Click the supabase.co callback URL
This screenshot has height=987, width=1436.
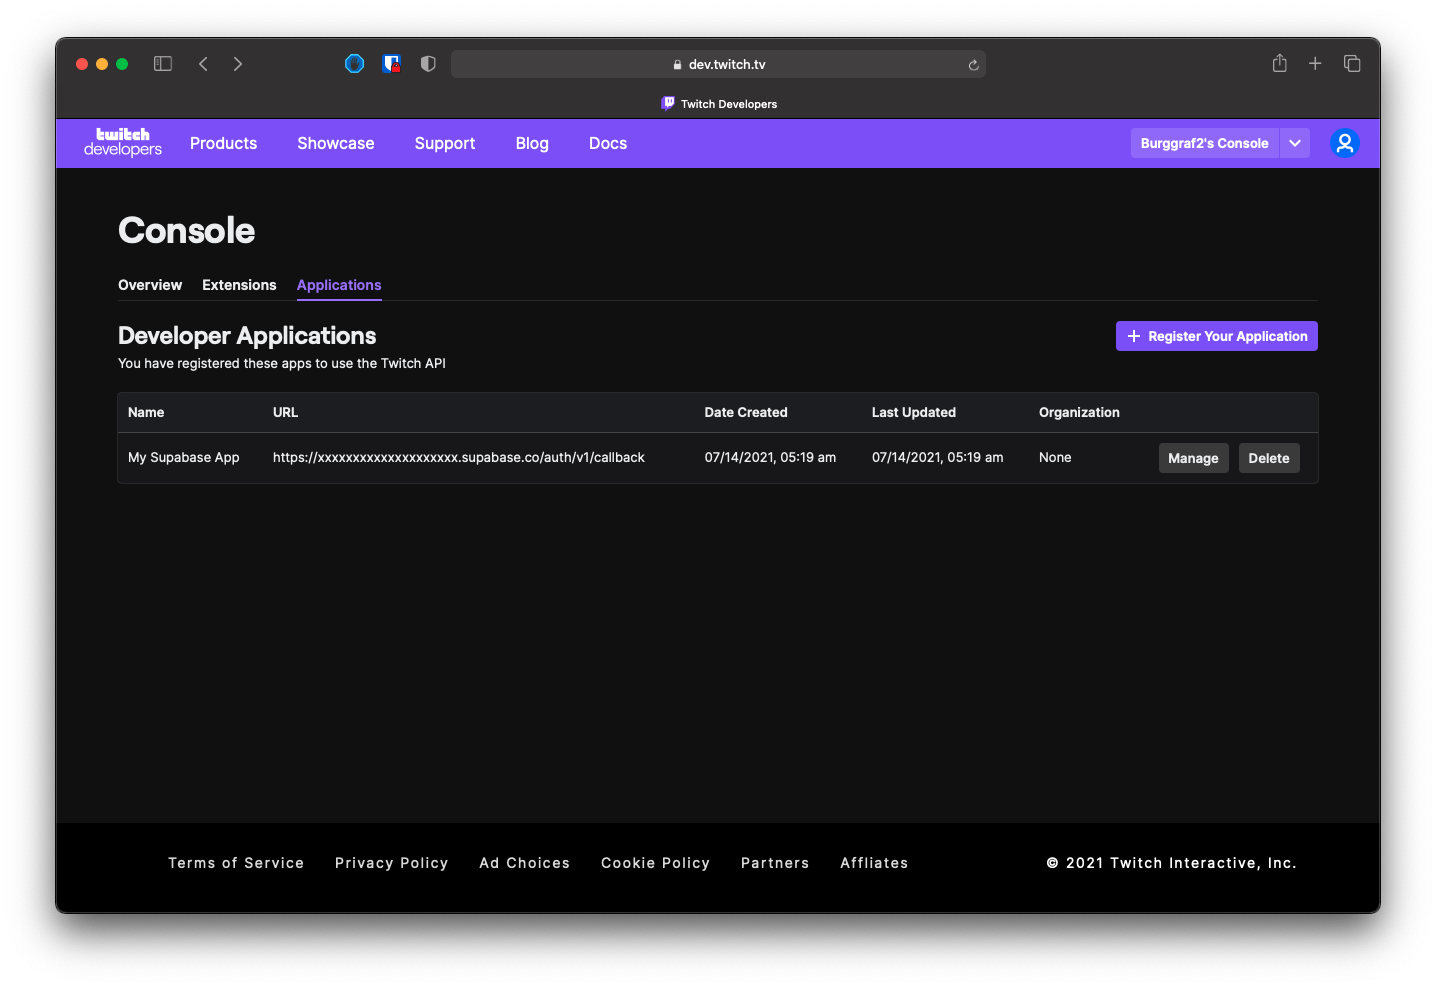pos(458,457)
